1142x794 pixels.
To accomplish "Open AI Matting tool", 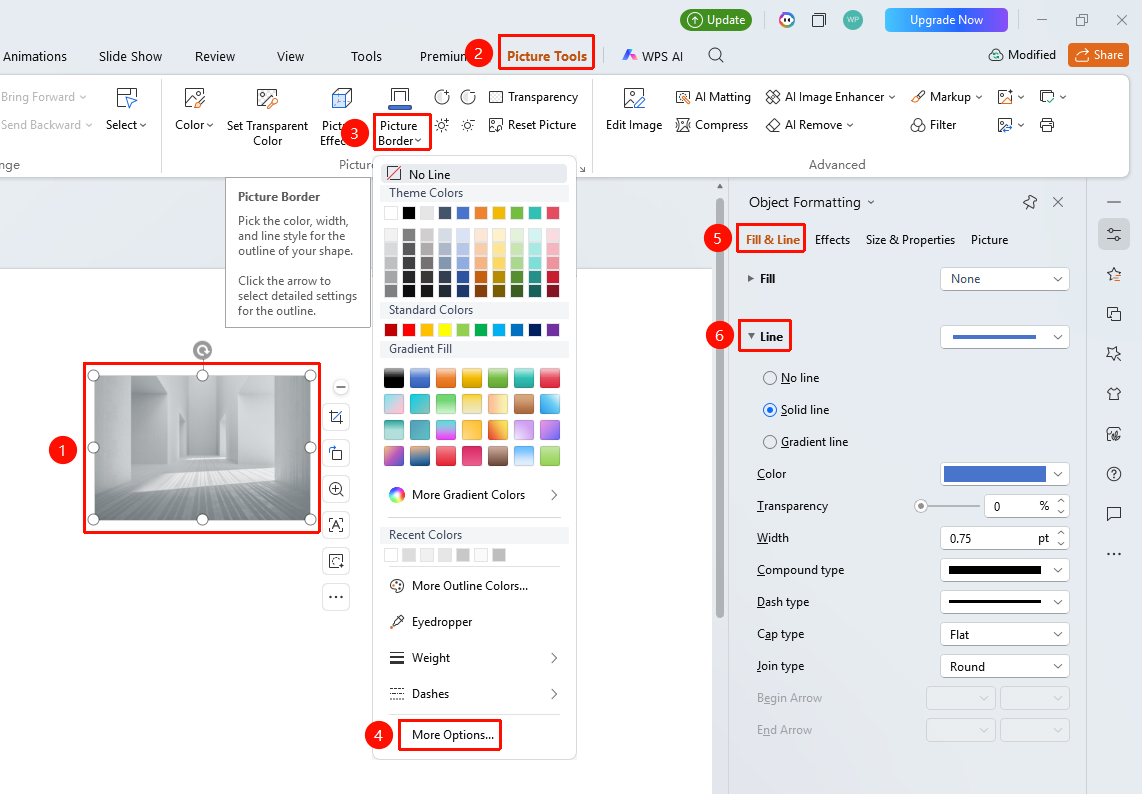I will [x=713, y=97].
